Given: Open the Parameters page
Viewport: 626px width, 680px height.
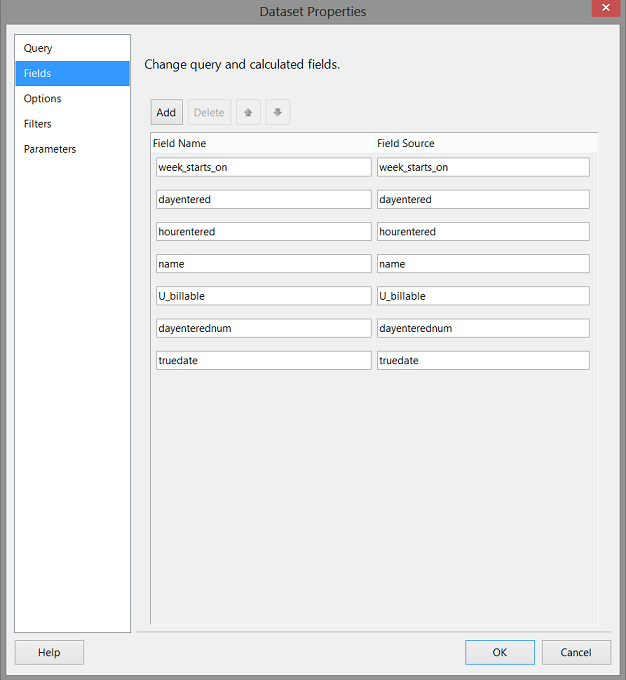Looking at the screenshot, I should 50,149.
